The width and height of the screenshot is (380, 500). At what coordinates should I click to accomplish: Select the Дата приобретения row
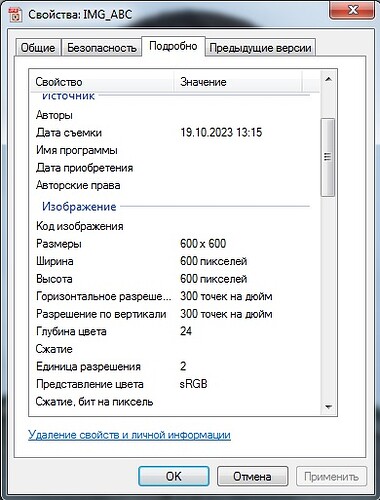175,168
